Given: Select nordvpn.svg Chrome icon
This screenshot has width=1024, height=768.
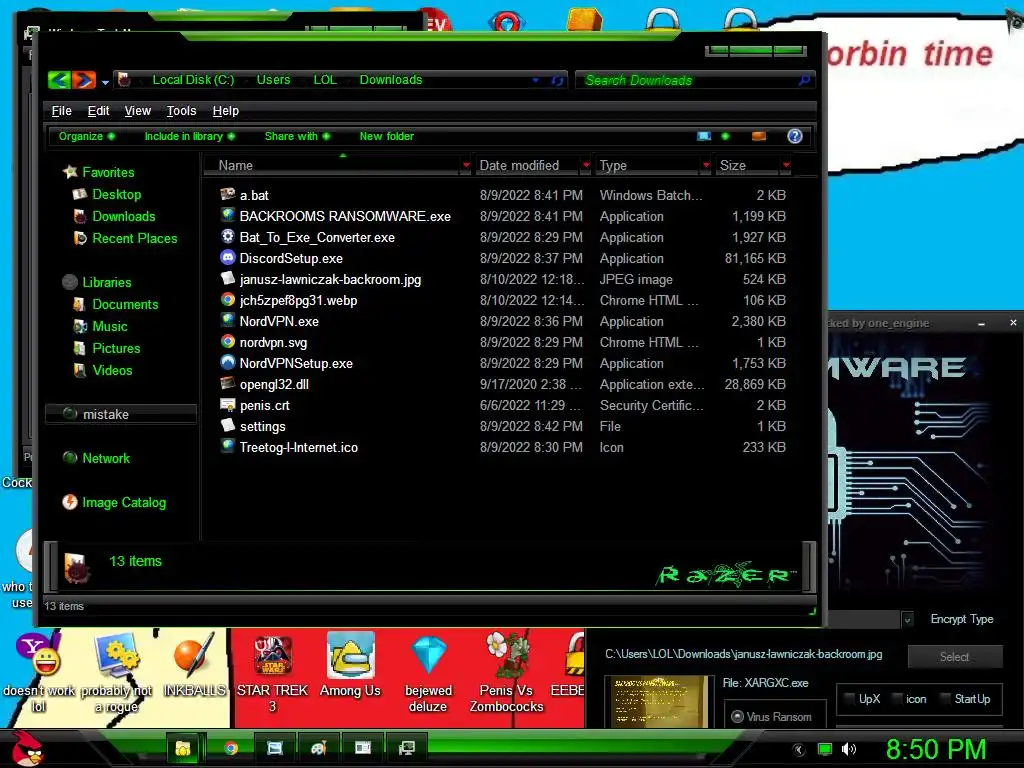Looking at the screenshot, I should pos(227,341).
